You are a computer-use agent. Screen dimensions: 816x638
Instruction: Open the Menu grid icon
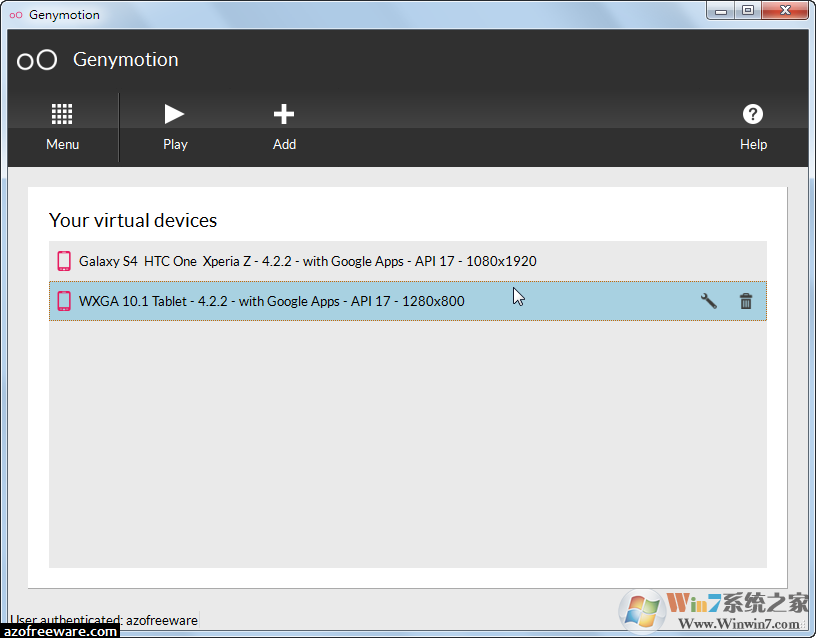click(x=62, y=114)
